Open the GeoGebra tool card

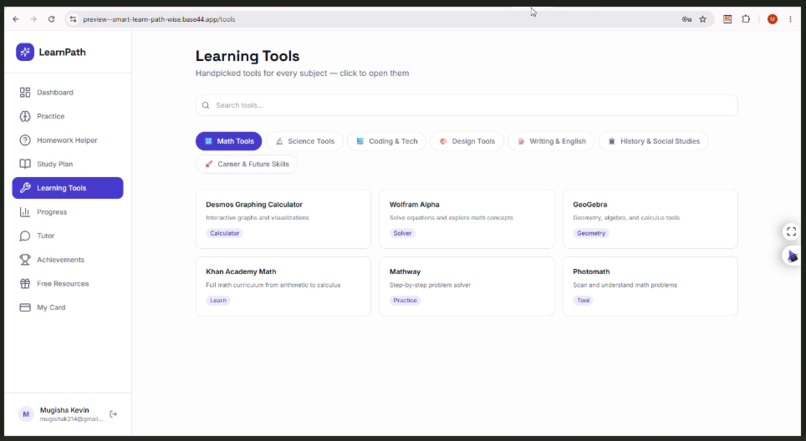point(650,219)
